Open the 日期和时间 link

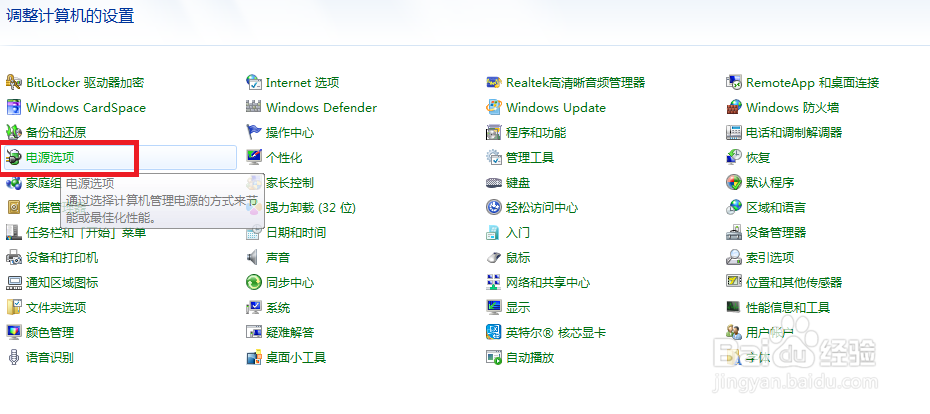296,233
